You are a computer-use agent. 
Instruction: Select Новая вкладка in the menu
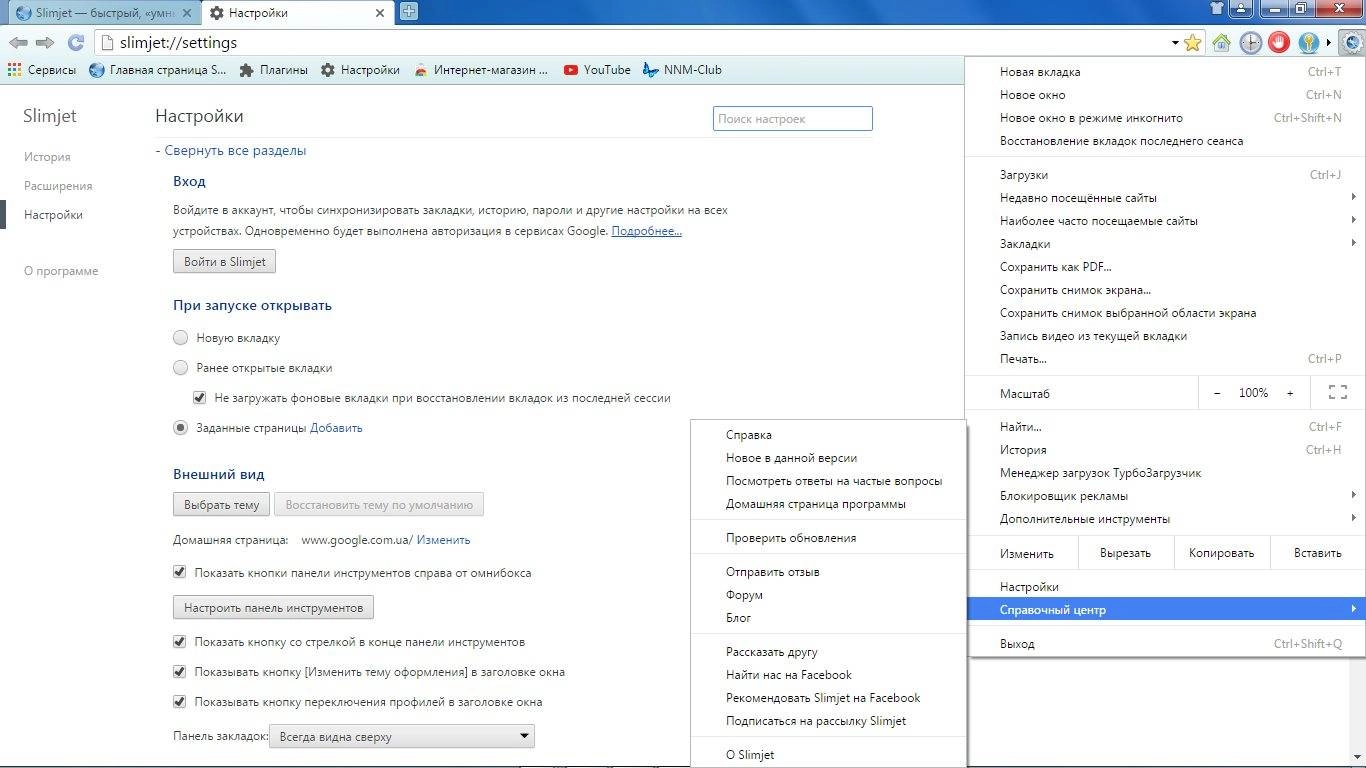pos(1166,72)
